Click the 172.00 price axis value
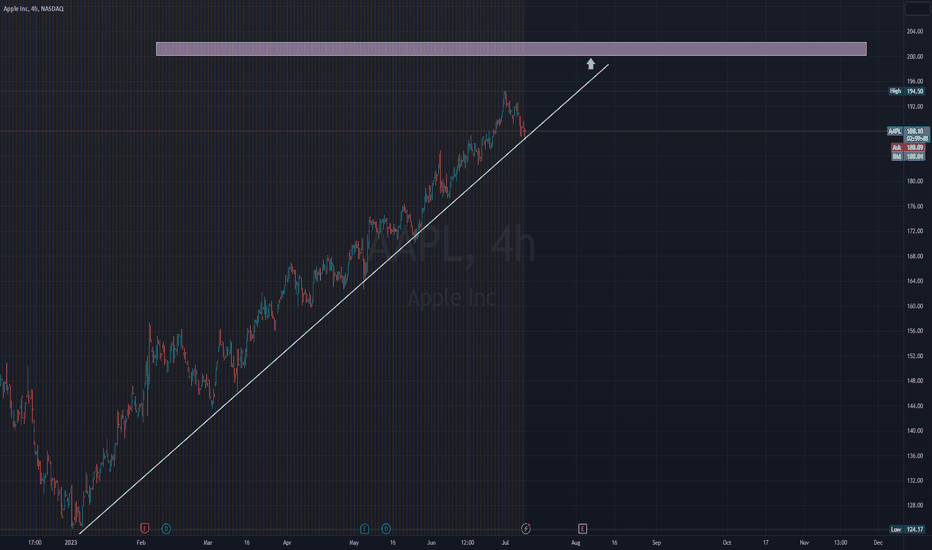Screen dimensions: 932x550 pos(914,231)
